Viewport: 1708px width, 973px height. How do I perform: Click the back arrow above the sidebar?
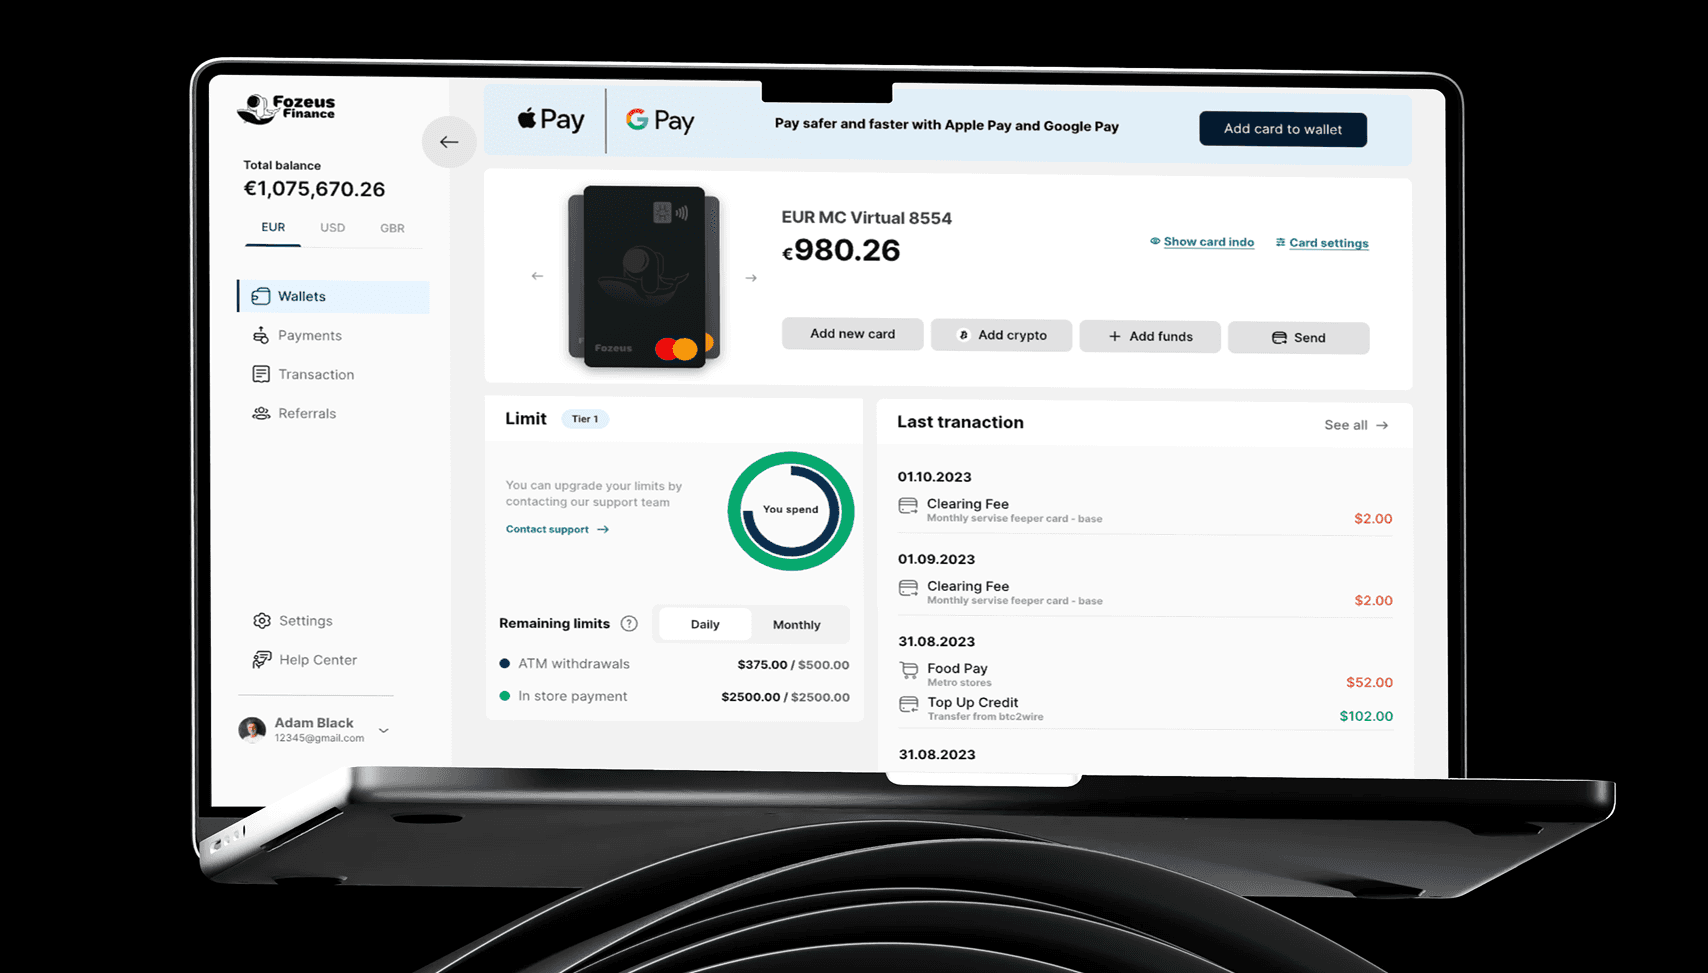[448, 142]
